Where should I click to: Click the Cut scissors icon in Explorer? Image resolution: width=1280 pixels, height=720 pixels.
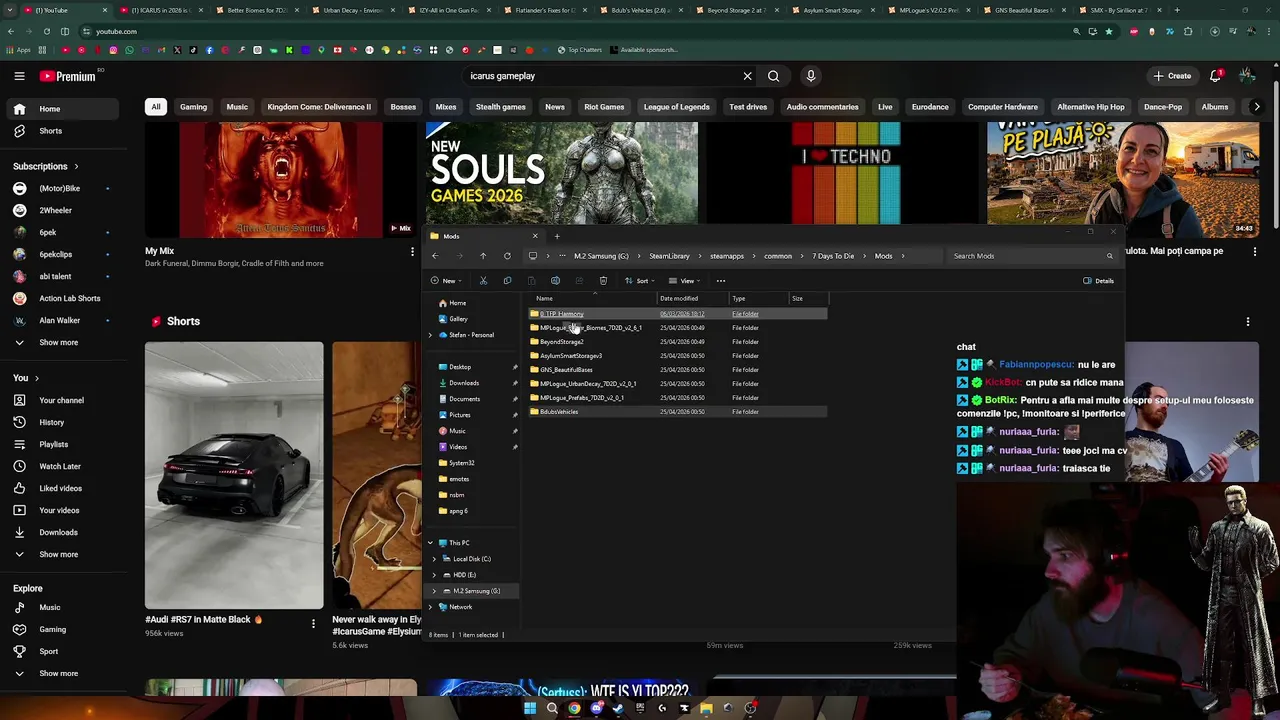point(483,281)
